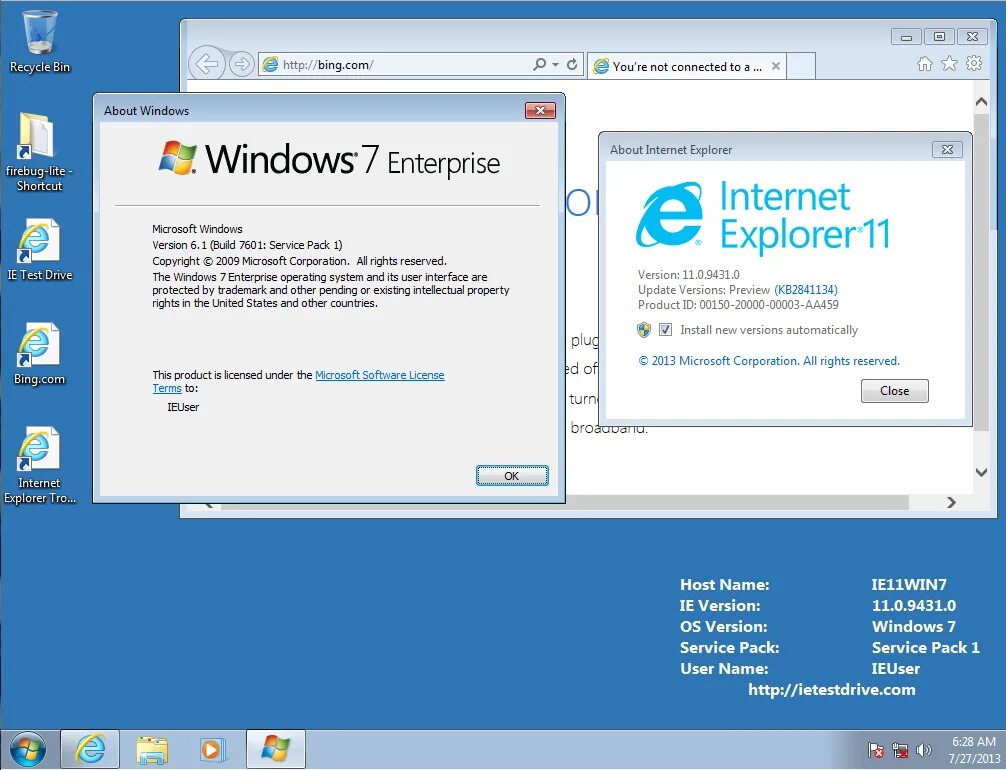Viewport: 1006px width, 770px height.
Task: Click OK in About Windows dialog
Action: coord(512,475)
